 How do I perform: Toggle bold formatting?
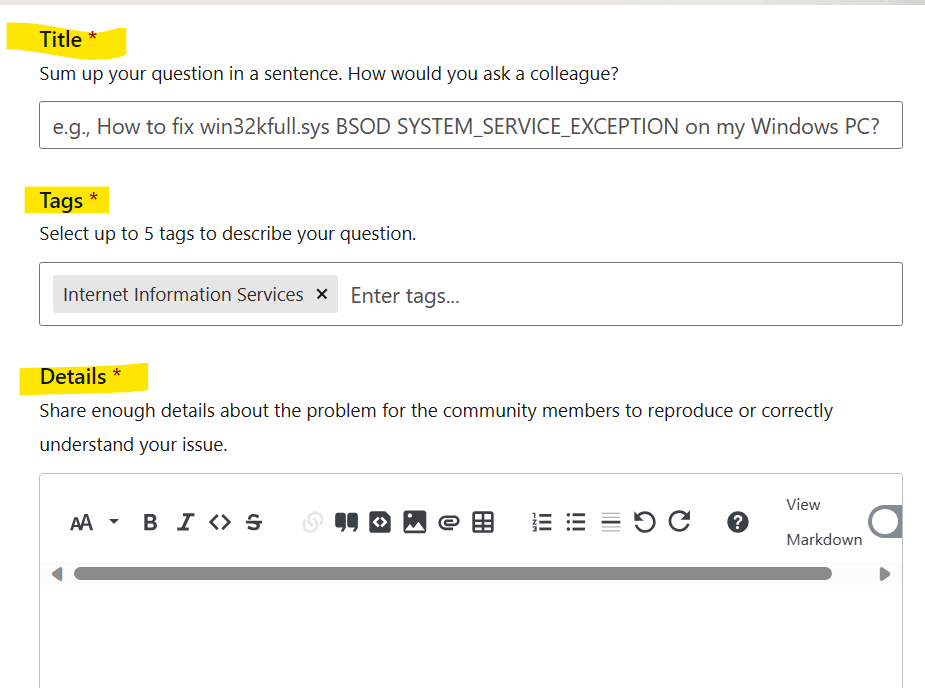(x=150, y=522)
